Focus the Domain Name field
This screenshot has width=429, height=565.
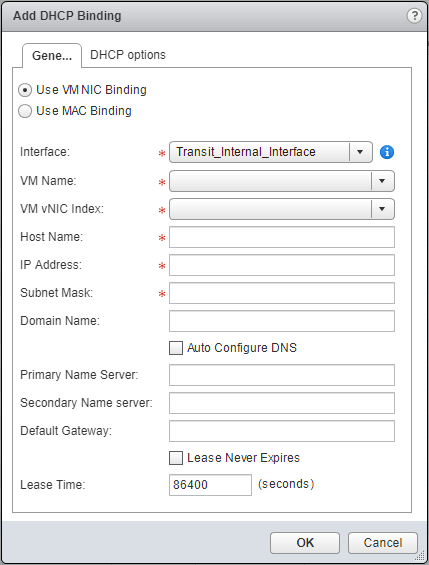[282, 321]
